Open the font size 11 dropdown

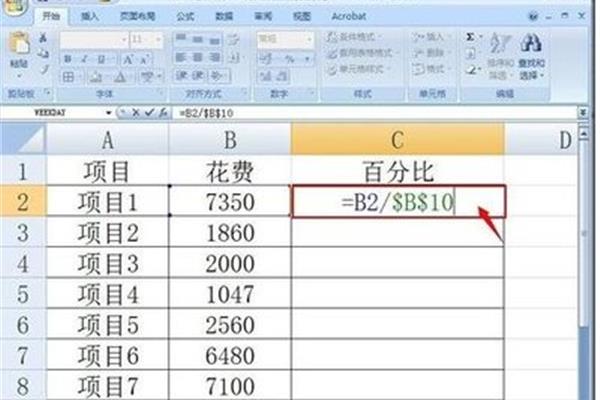tap(158, 39)
